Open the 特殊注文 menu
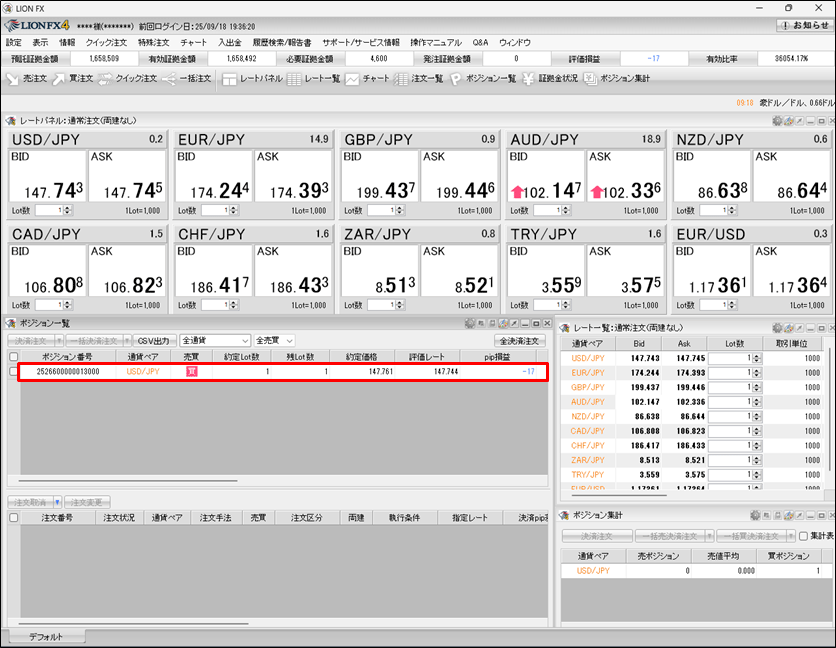The height and width of the screenshot is (648, 836). pos(153,43)
